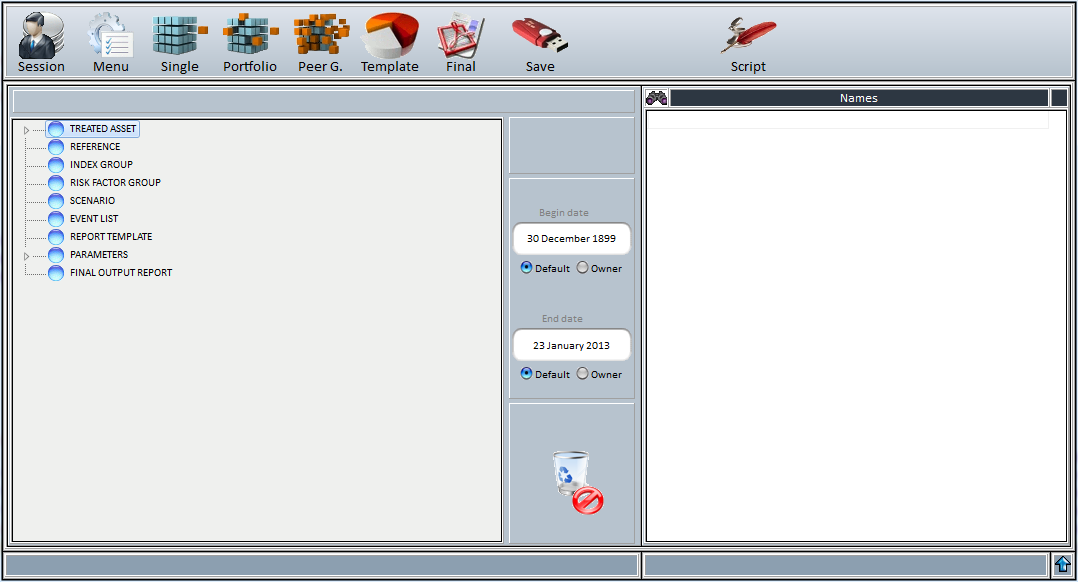Select Owner radio under End date

click(582, 373)
